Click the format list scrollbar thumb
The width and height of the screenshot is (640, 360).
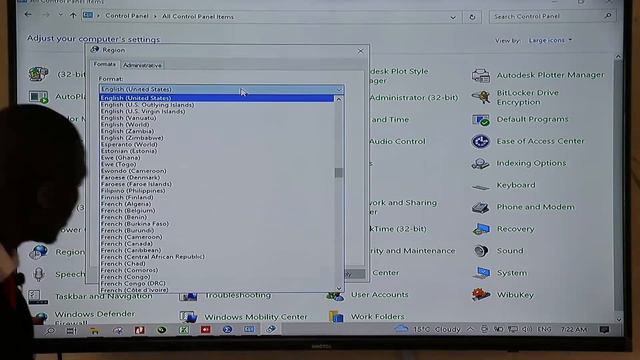(x=338, y=173)
